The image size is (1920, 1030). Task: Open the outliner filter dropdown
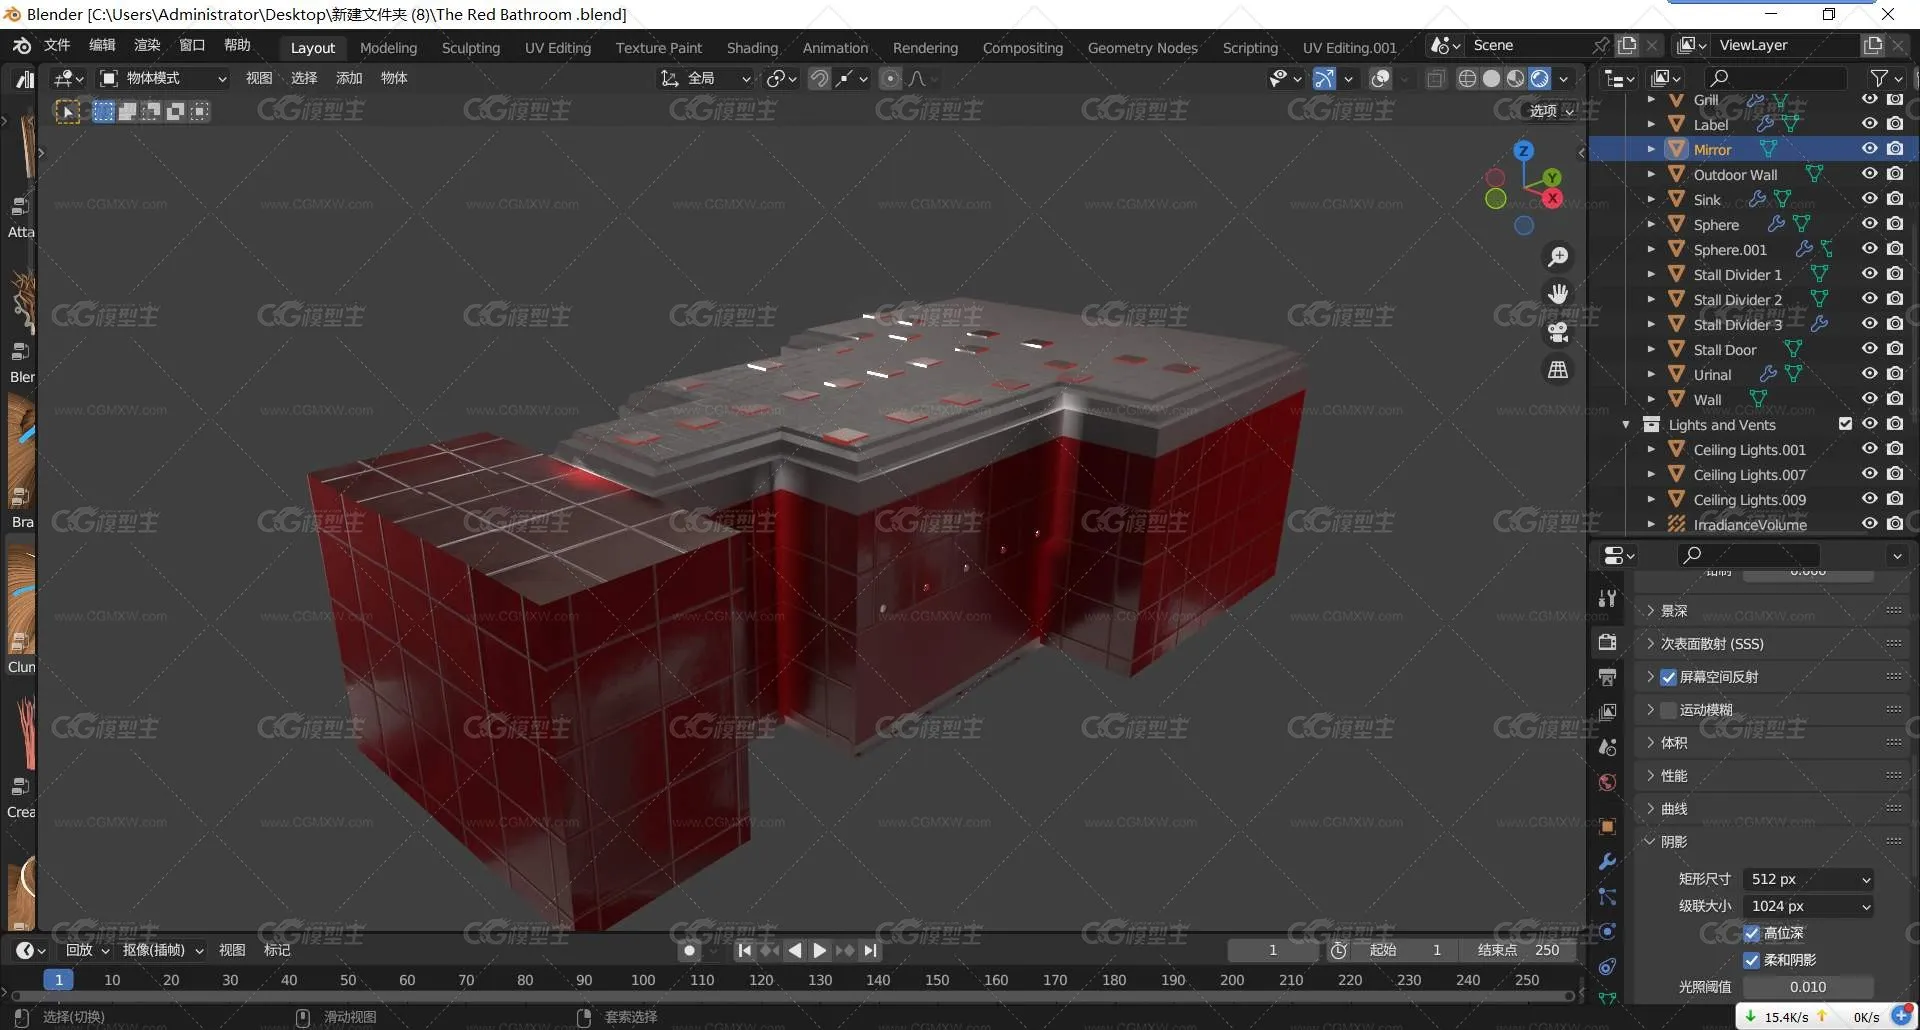click(1886, 78)
